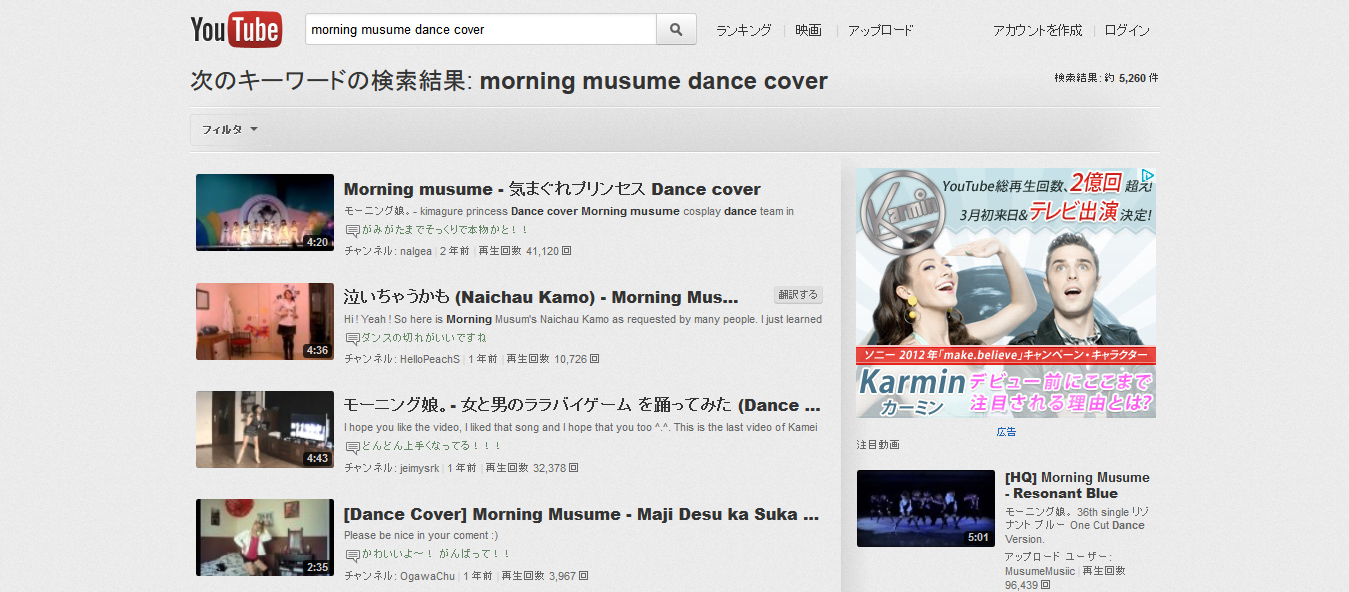Open 泣いちゃうかも Naichau Kamo video title
The image size is (1349, 592).
541,297
